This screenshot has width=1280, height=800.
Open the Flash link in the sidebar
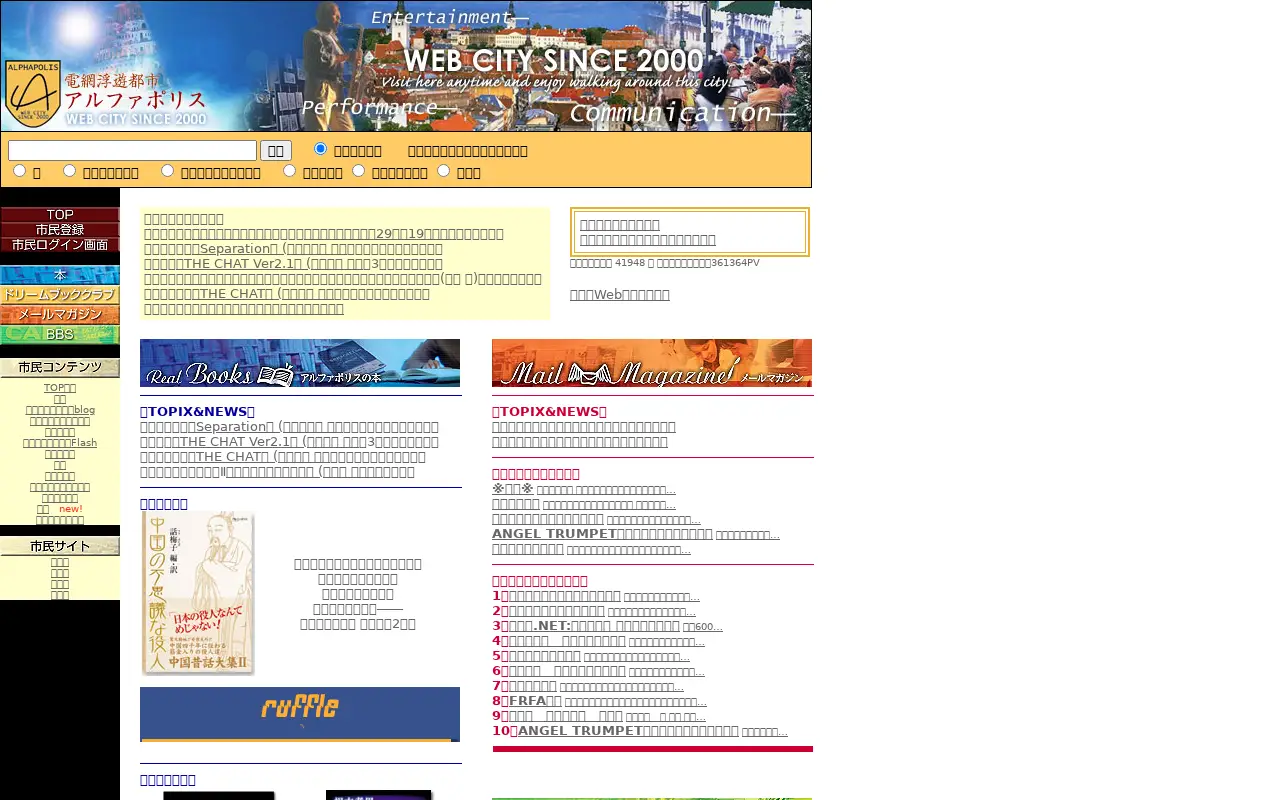60,443
